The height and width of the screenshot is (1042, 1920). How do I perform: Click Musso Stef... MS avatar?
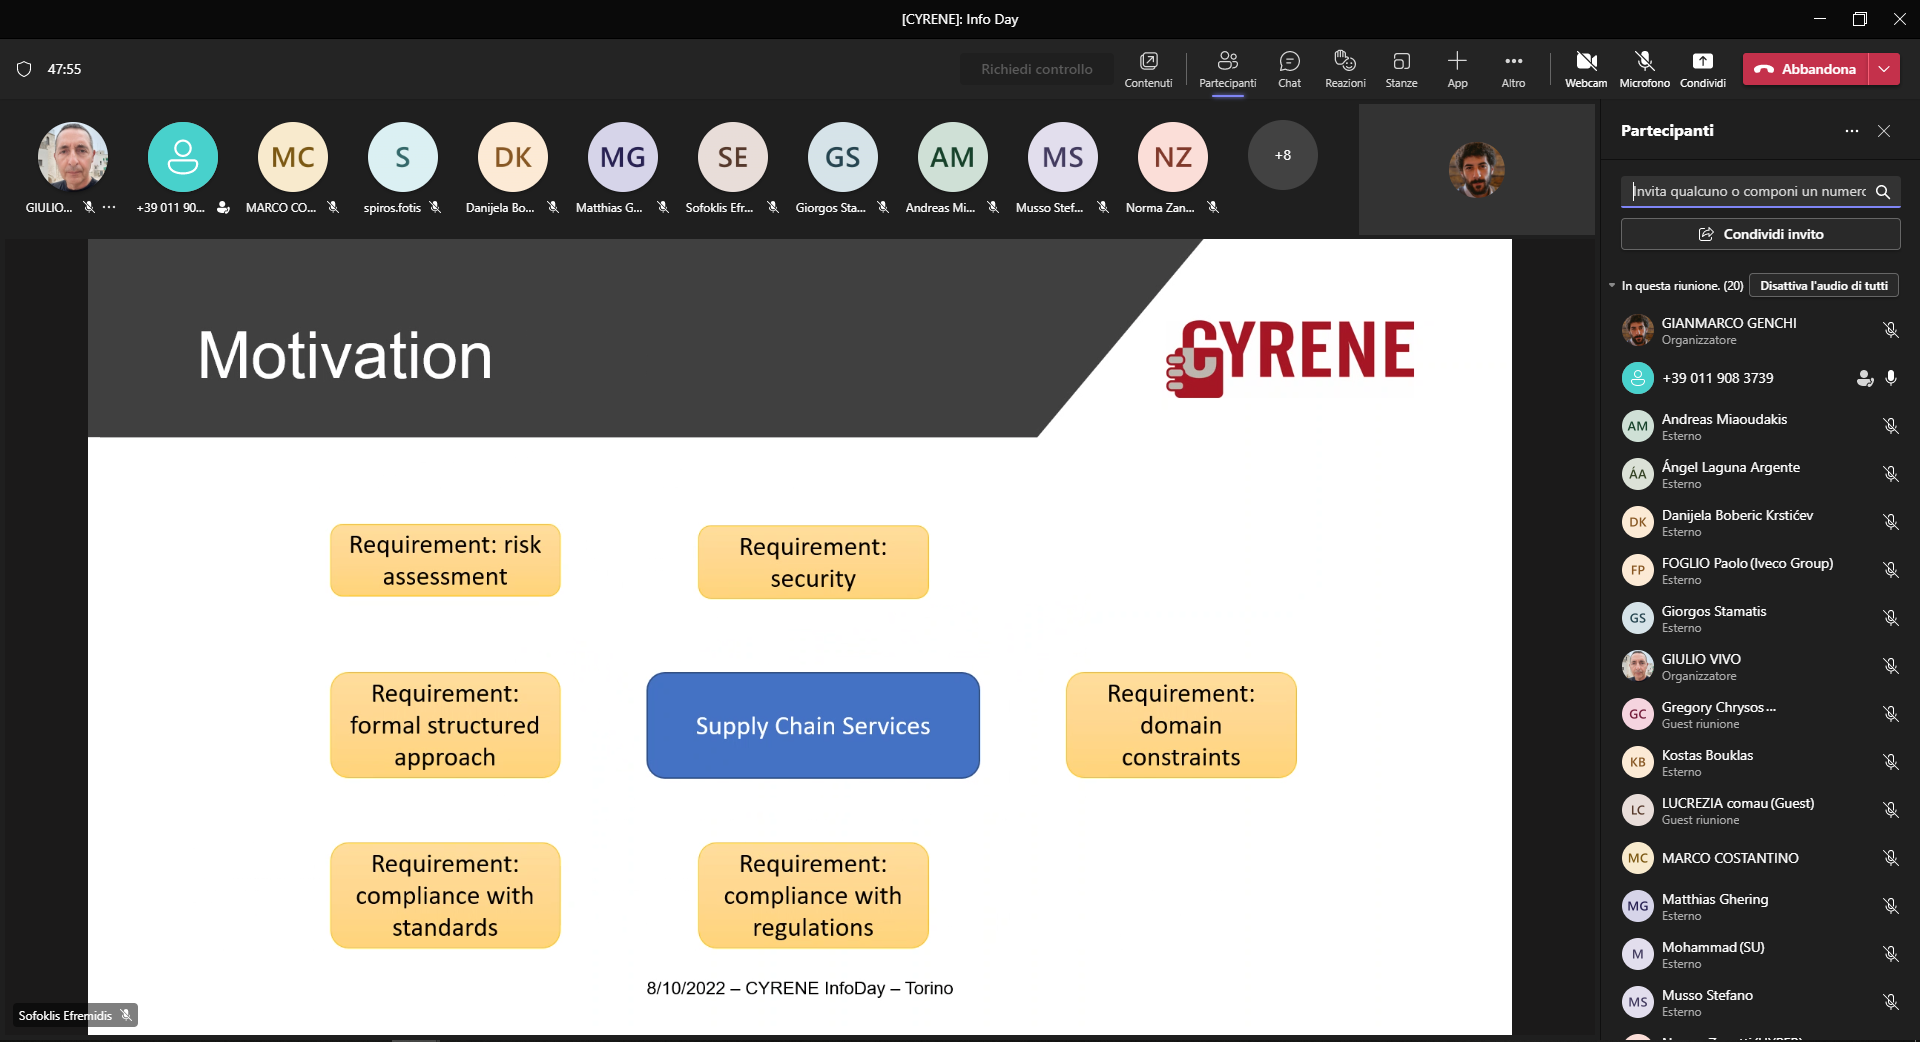coord(1063,156)
